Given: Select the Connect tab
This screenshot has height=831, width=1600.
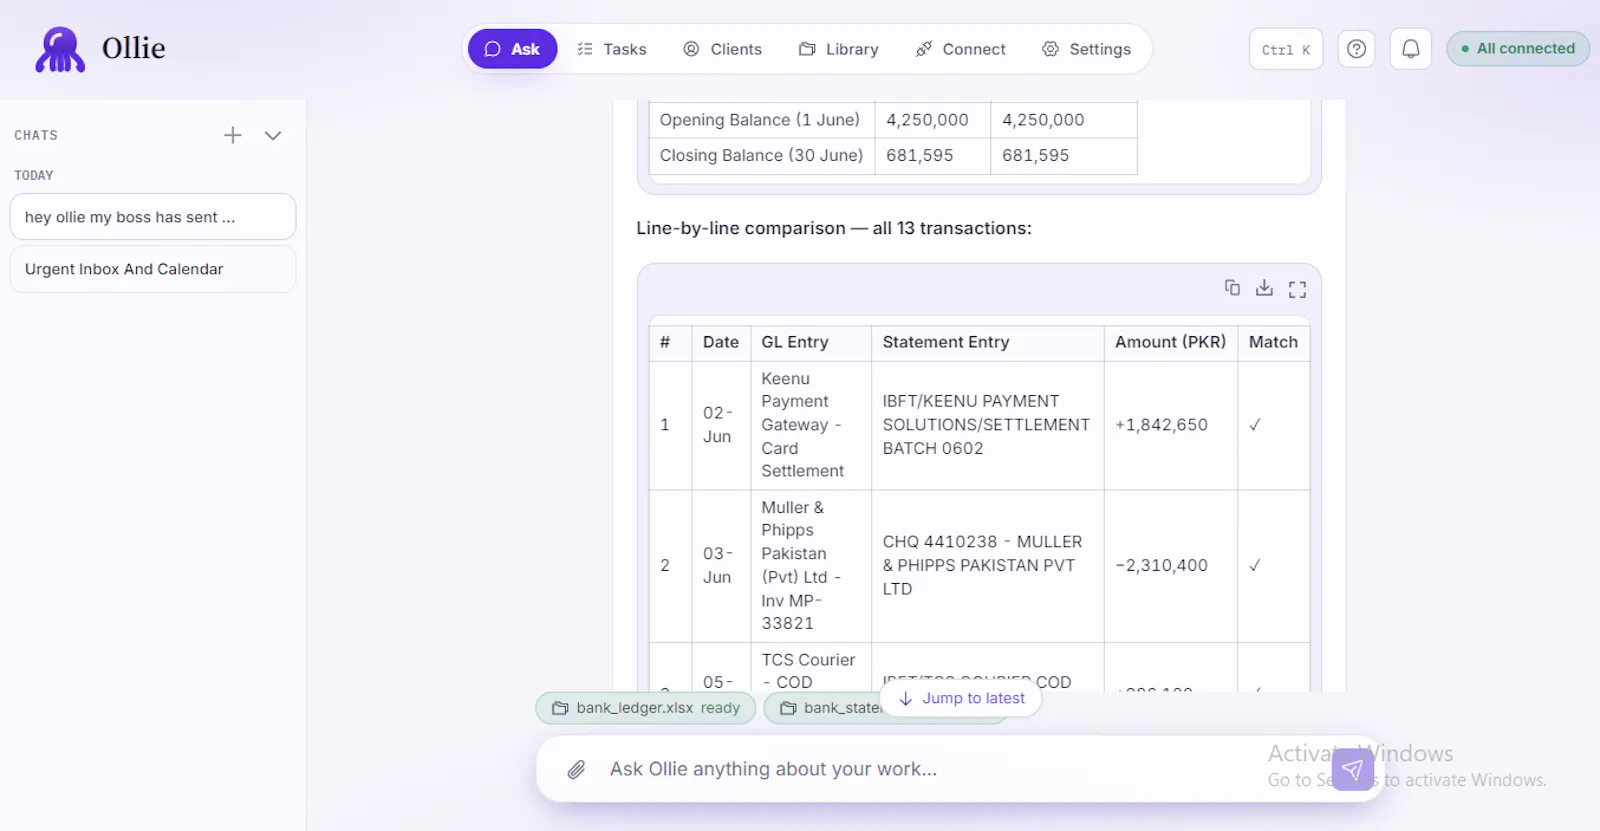Looking at the screenshot, I should [x=960, y=49].
